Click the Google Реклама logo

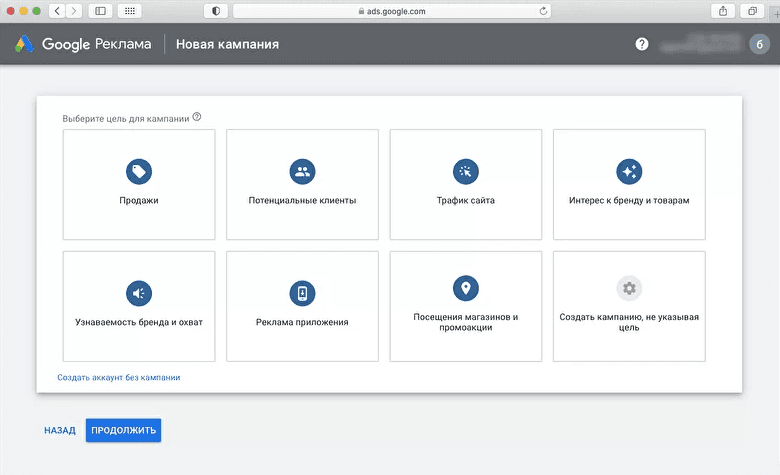[x=83, y=44]
